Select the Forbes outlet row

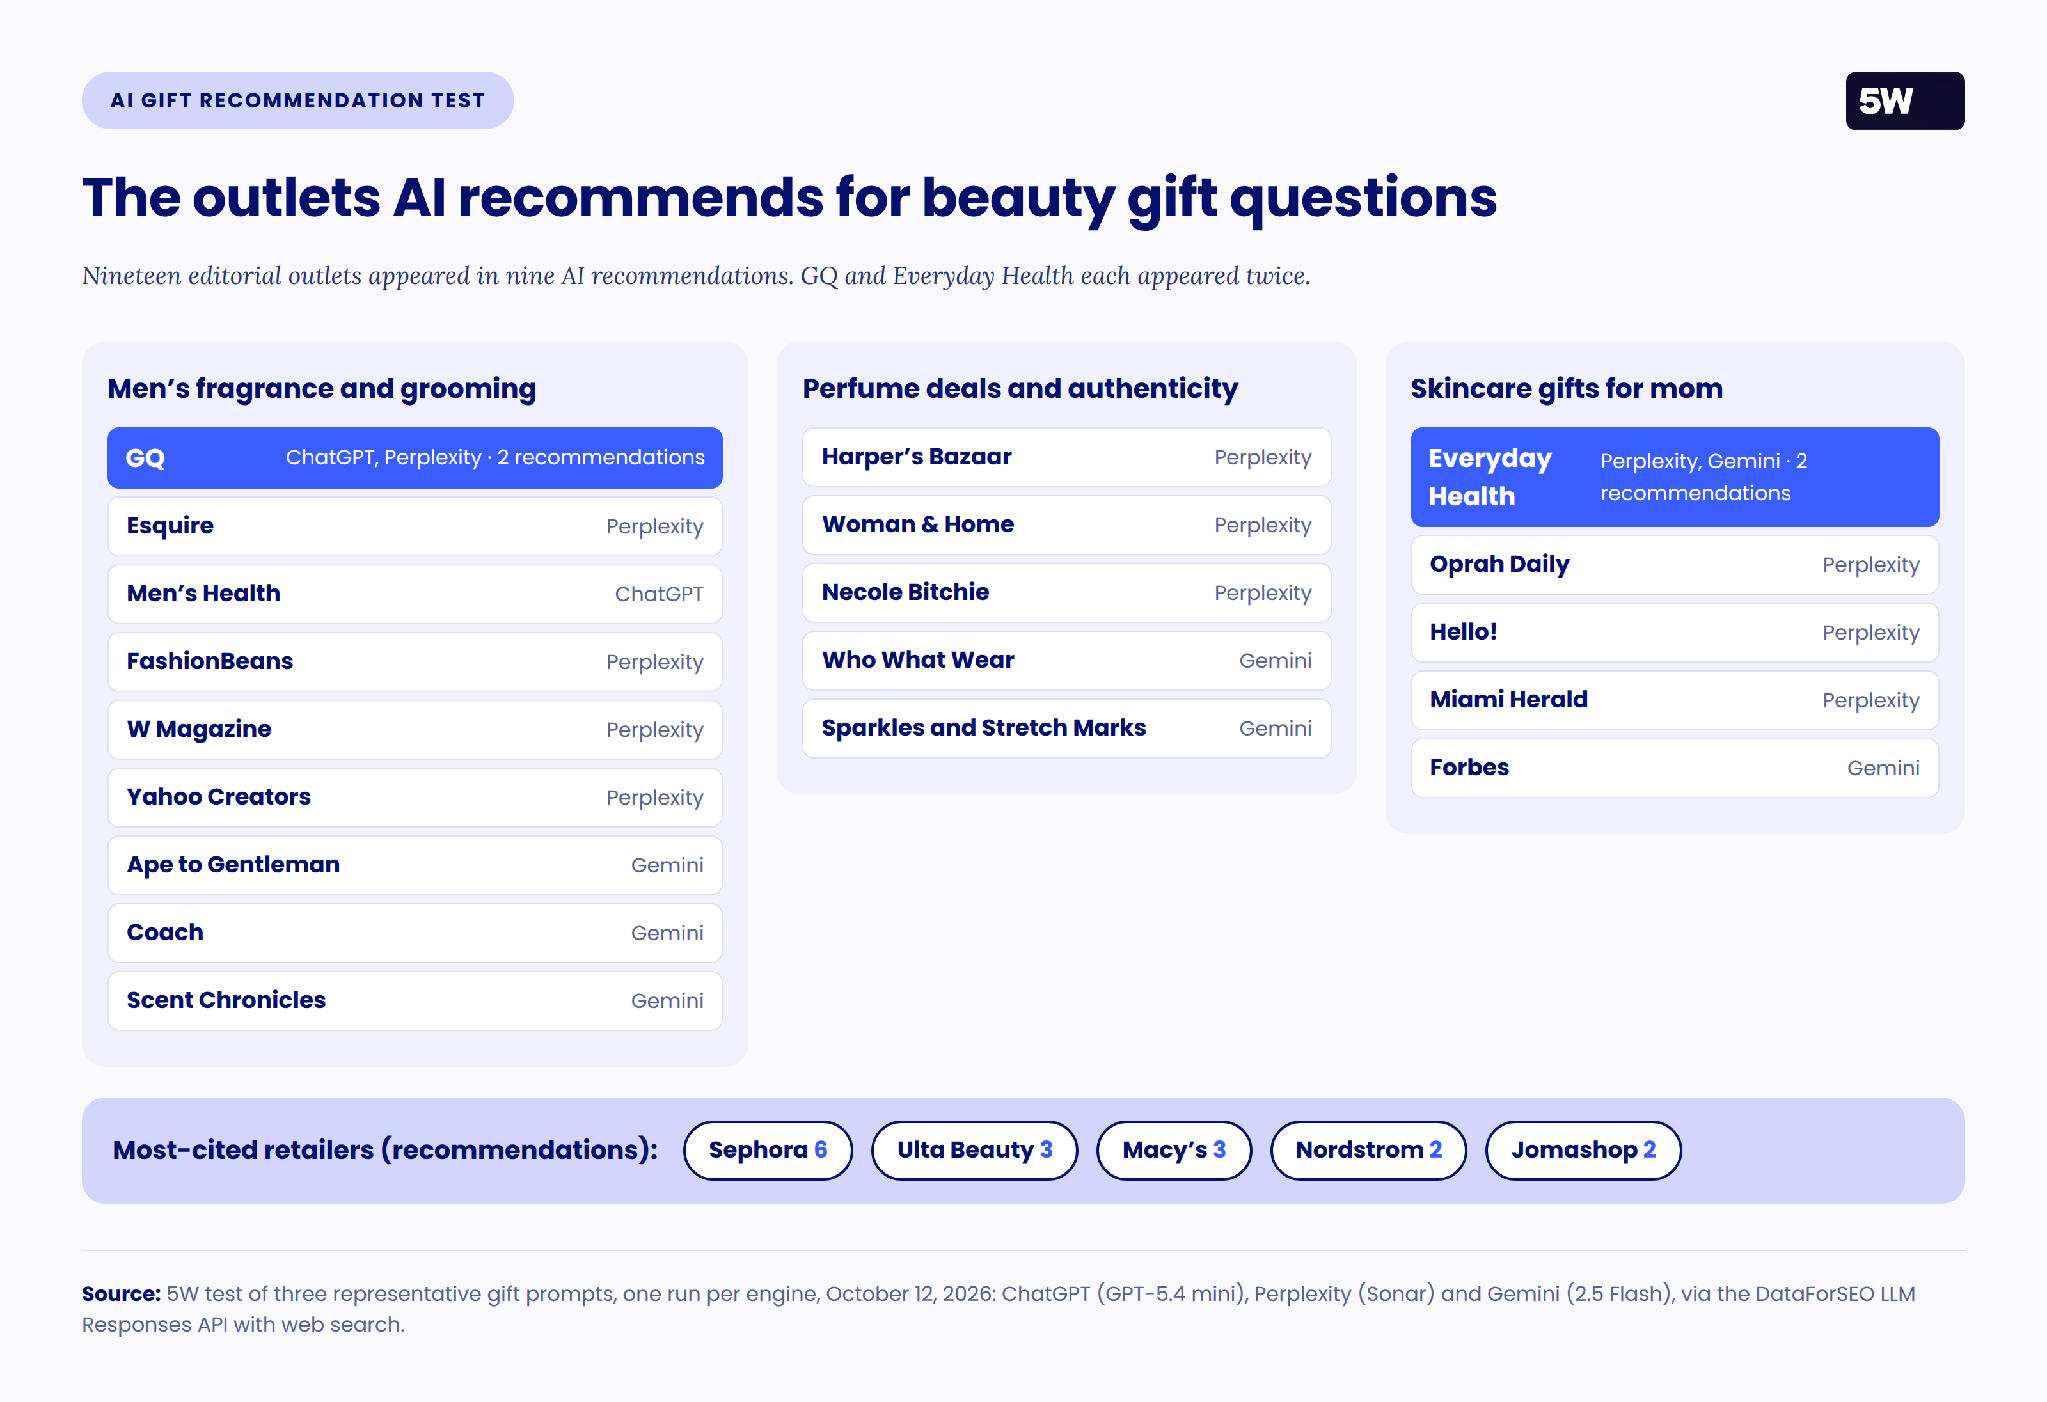1675,768
